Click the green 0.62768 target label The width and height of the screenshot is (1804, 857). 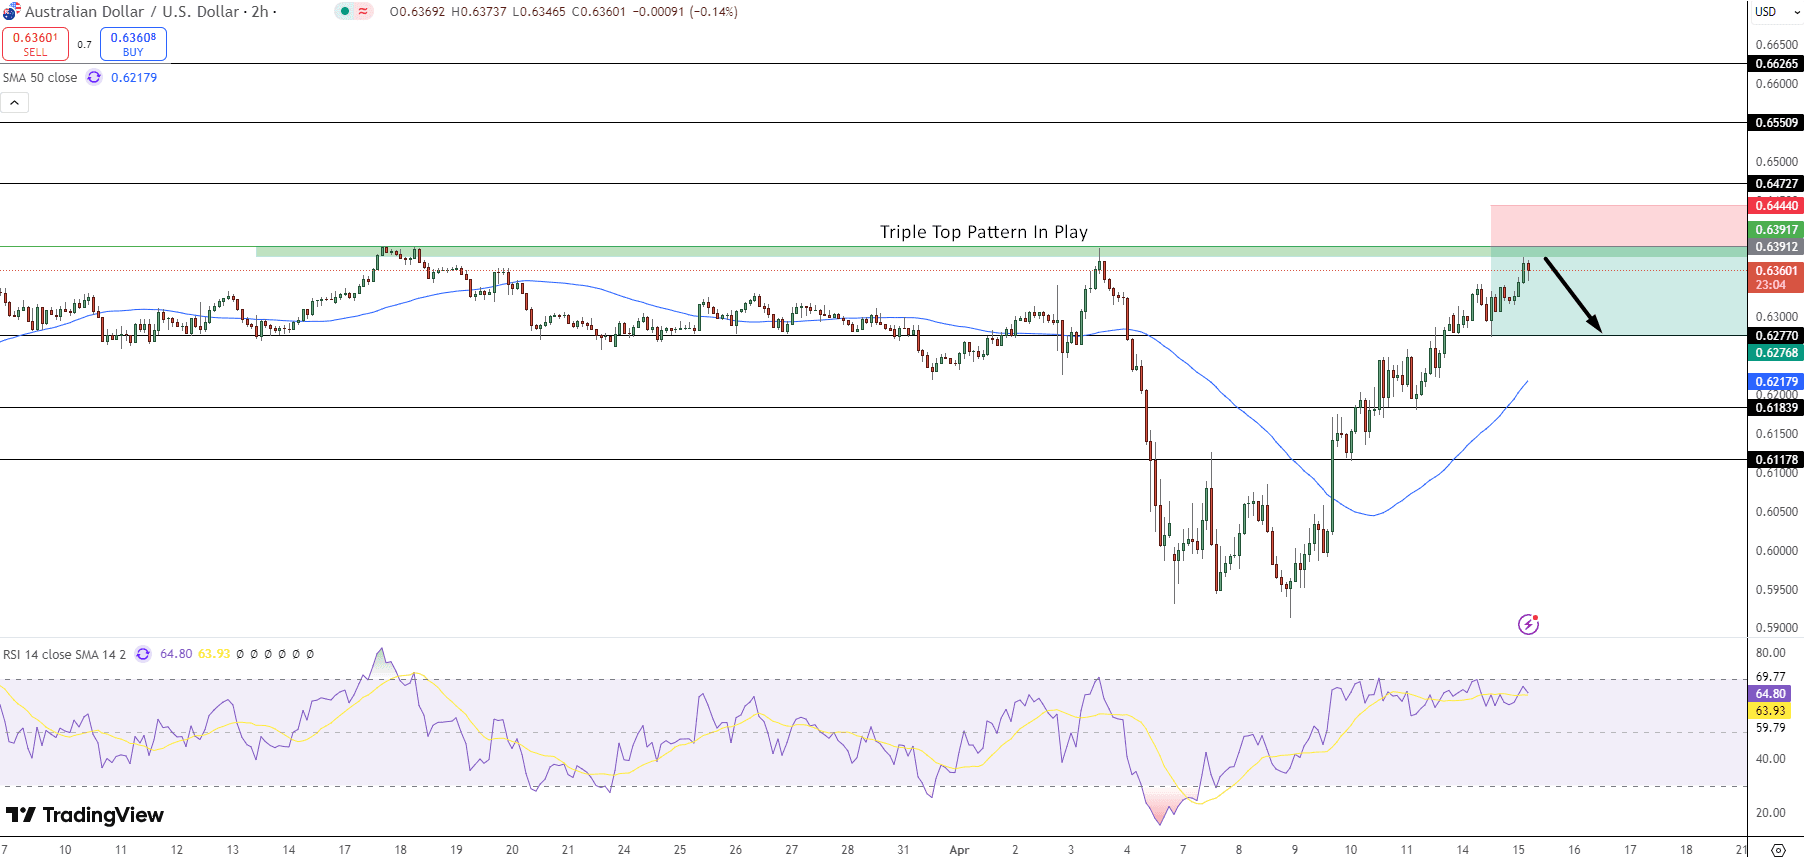[x=1776, y=353]
